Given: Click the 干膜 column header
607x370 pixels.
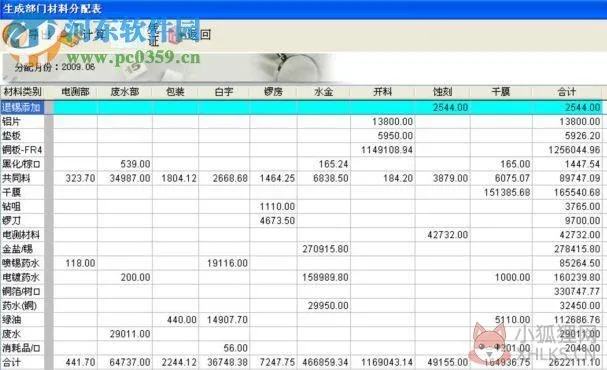Looking at the screenshot, I should 501,92.
